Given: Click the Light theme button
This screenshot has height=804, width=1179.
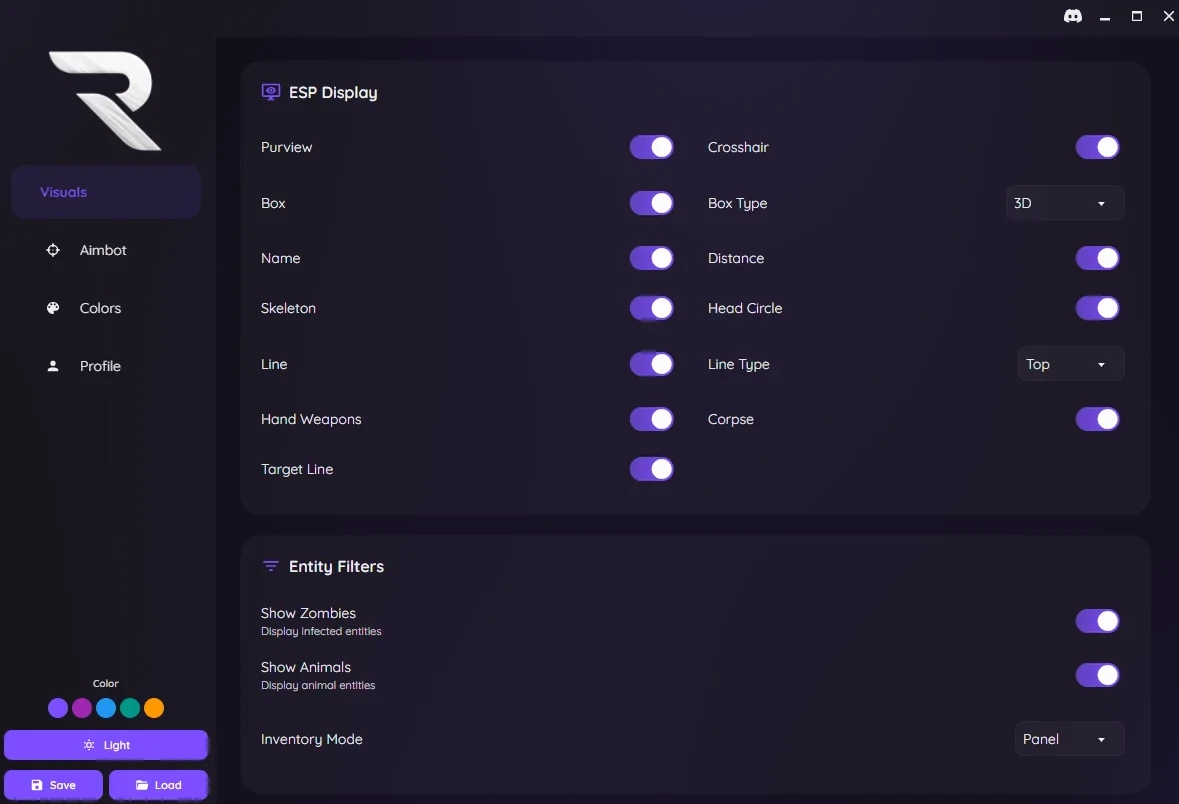Looking at the screenshot, I should coord(105,745).
